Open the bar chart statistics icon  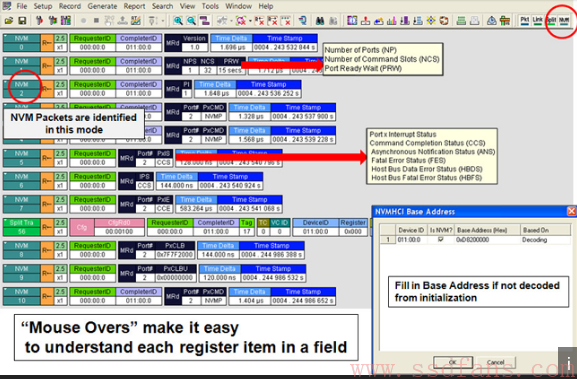tap(392, 20)
